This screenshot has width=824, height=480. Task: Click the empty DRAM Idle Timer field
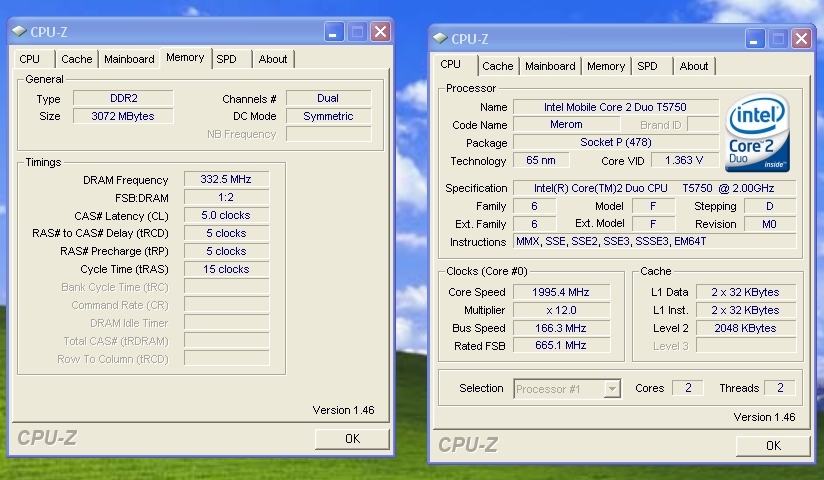click(x=226, y=323)
